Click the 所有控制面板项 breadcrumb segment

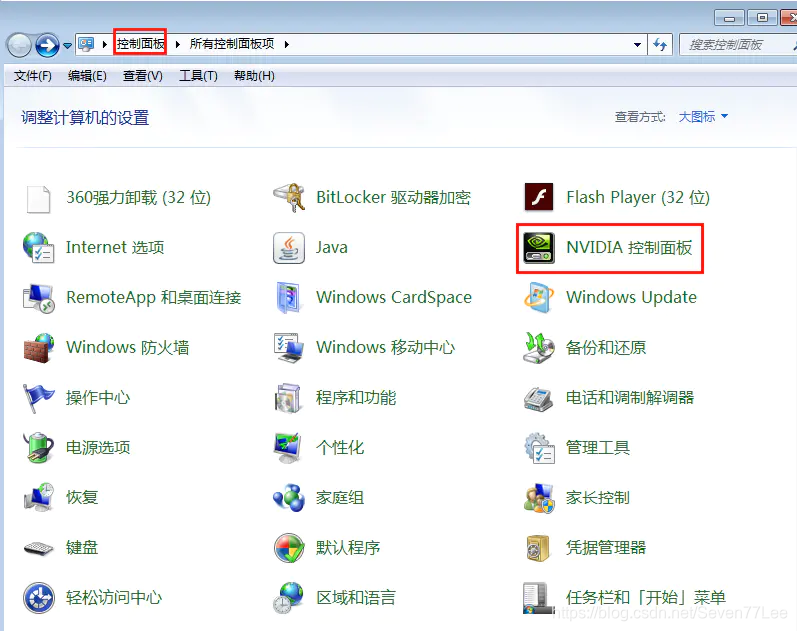[232, 44]
